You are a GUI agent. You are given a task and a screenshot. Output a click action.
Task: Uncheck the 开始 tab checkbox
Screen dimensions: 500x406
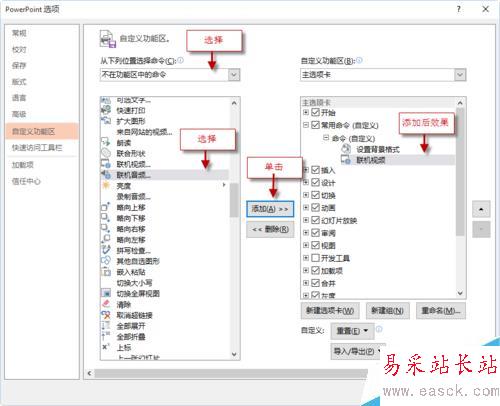coord(315,112)
